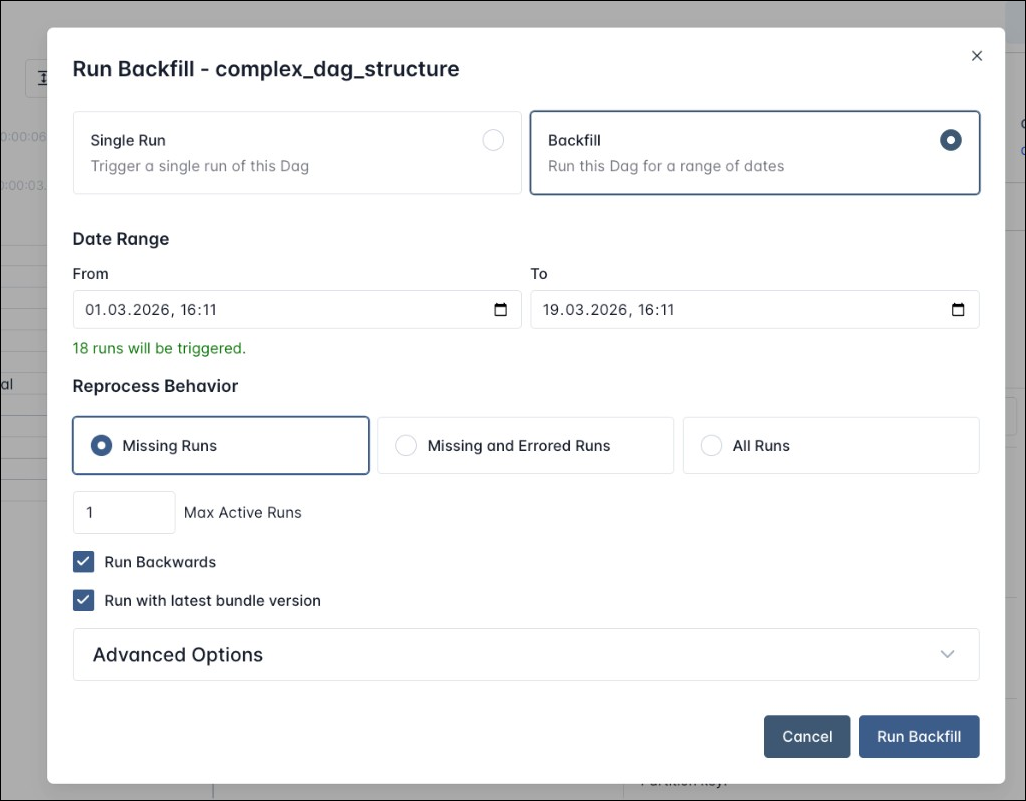This screenshot has width=1026, height=801.
Task: Switch to the Backfill mode card
Action: click(x=754, y=152)
